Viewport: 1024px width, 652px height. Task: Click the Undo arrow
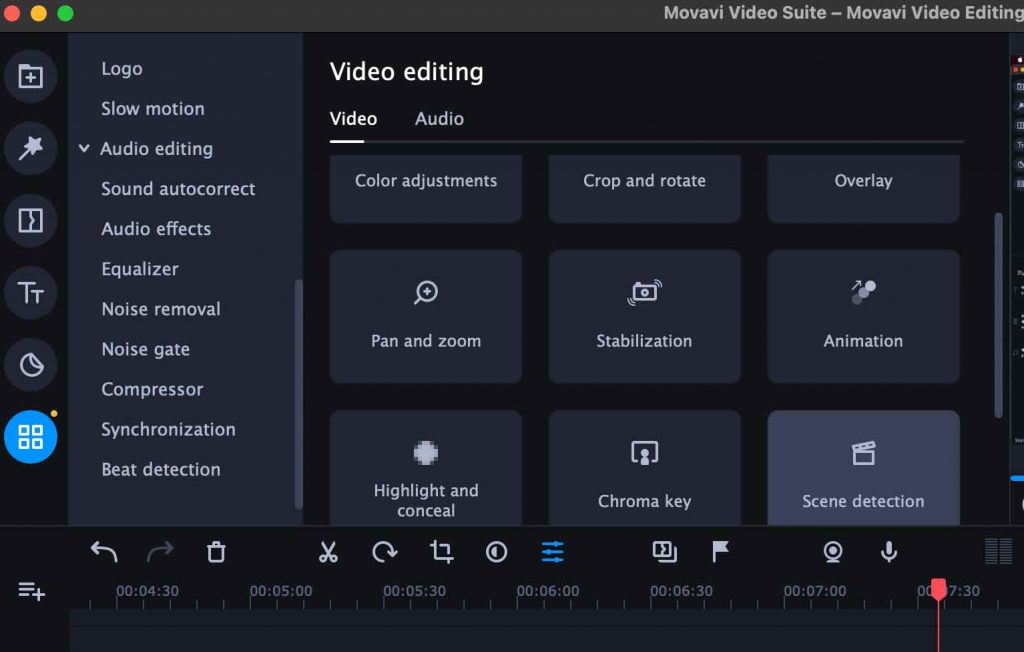point(103,550)
